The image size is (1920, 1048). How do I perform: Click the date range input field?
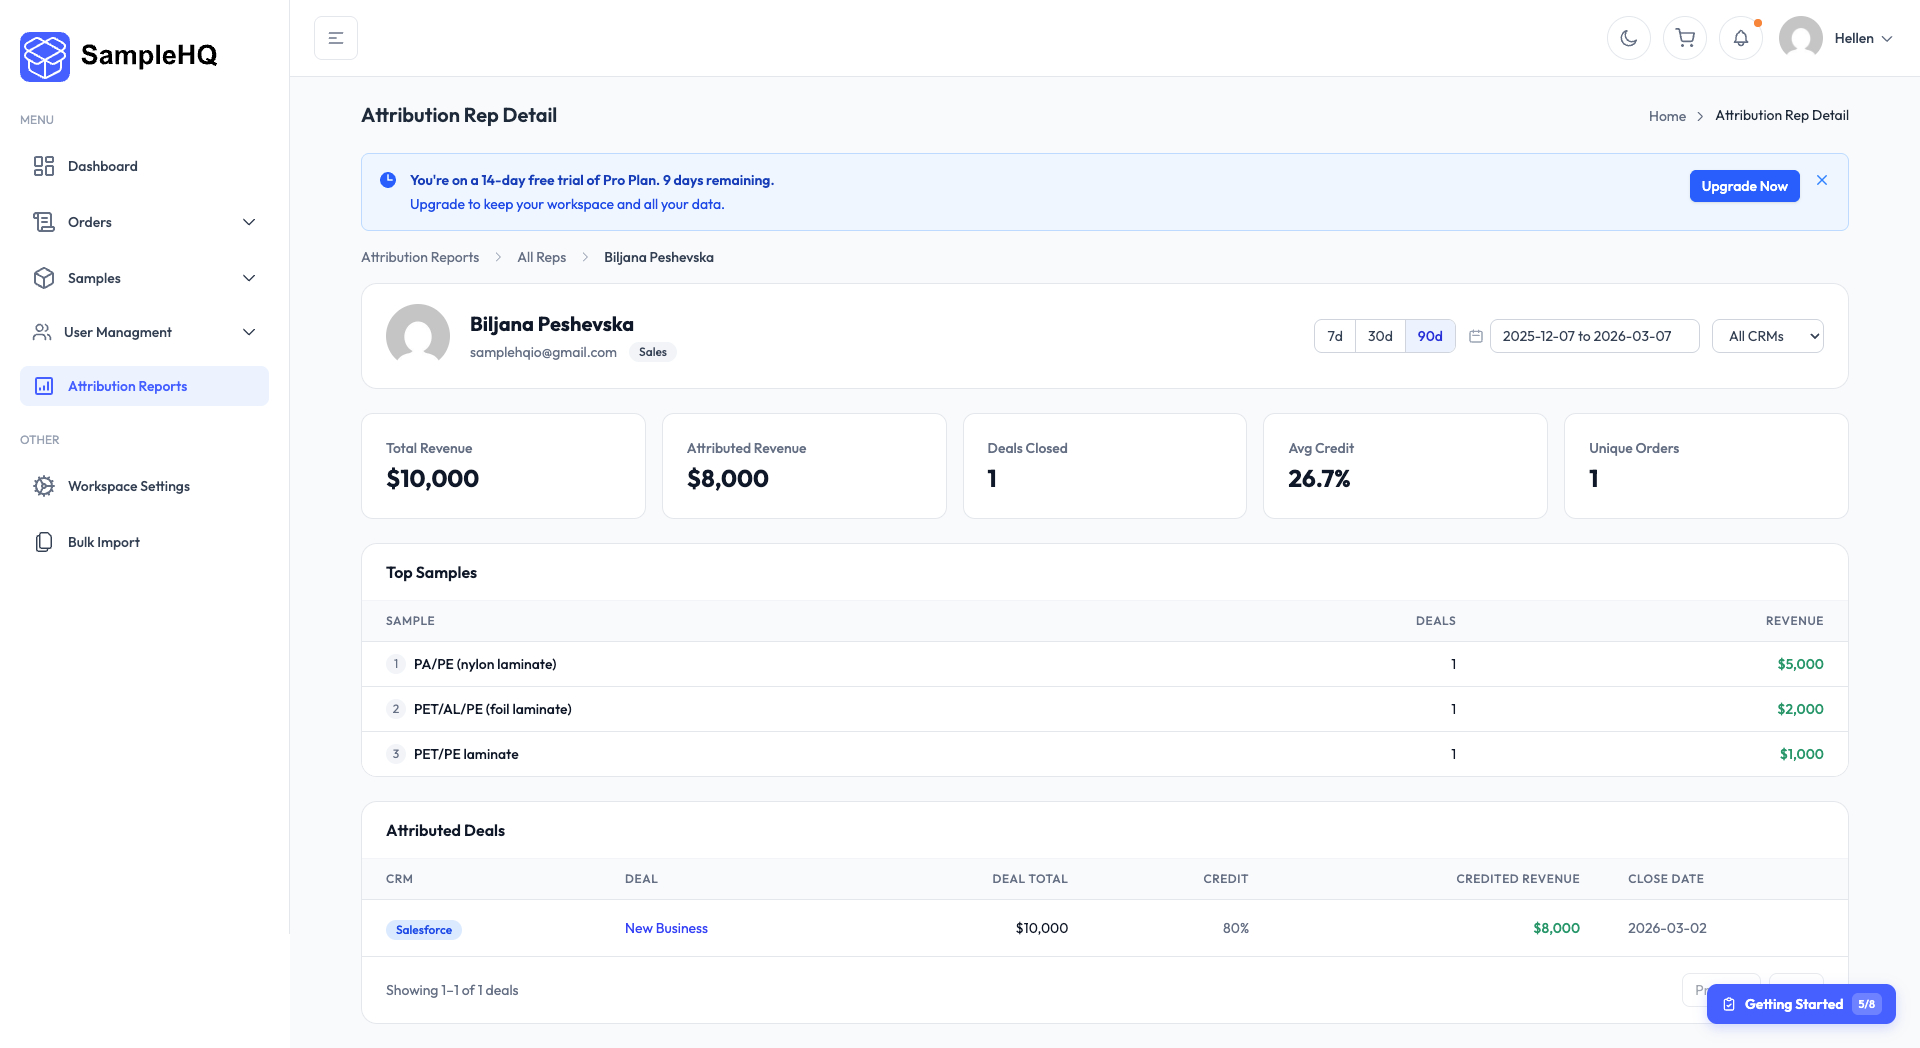click(1594, 337)
